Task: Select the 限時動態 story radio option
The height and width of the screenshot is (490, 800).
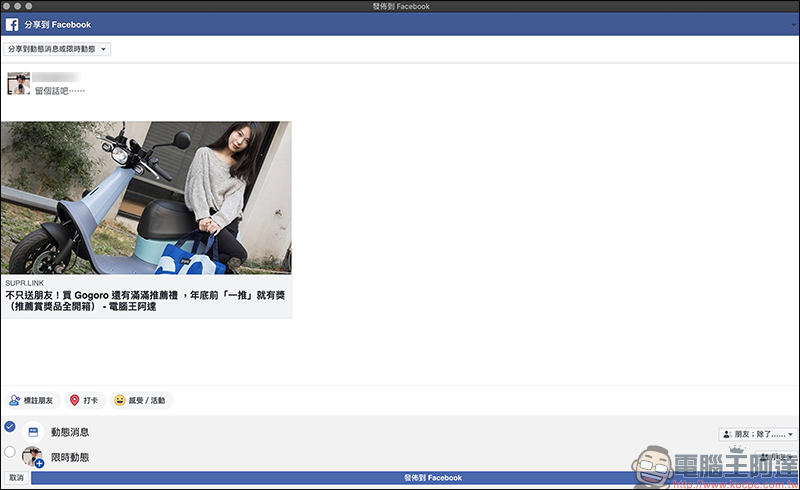Action: tap(10, 451)
